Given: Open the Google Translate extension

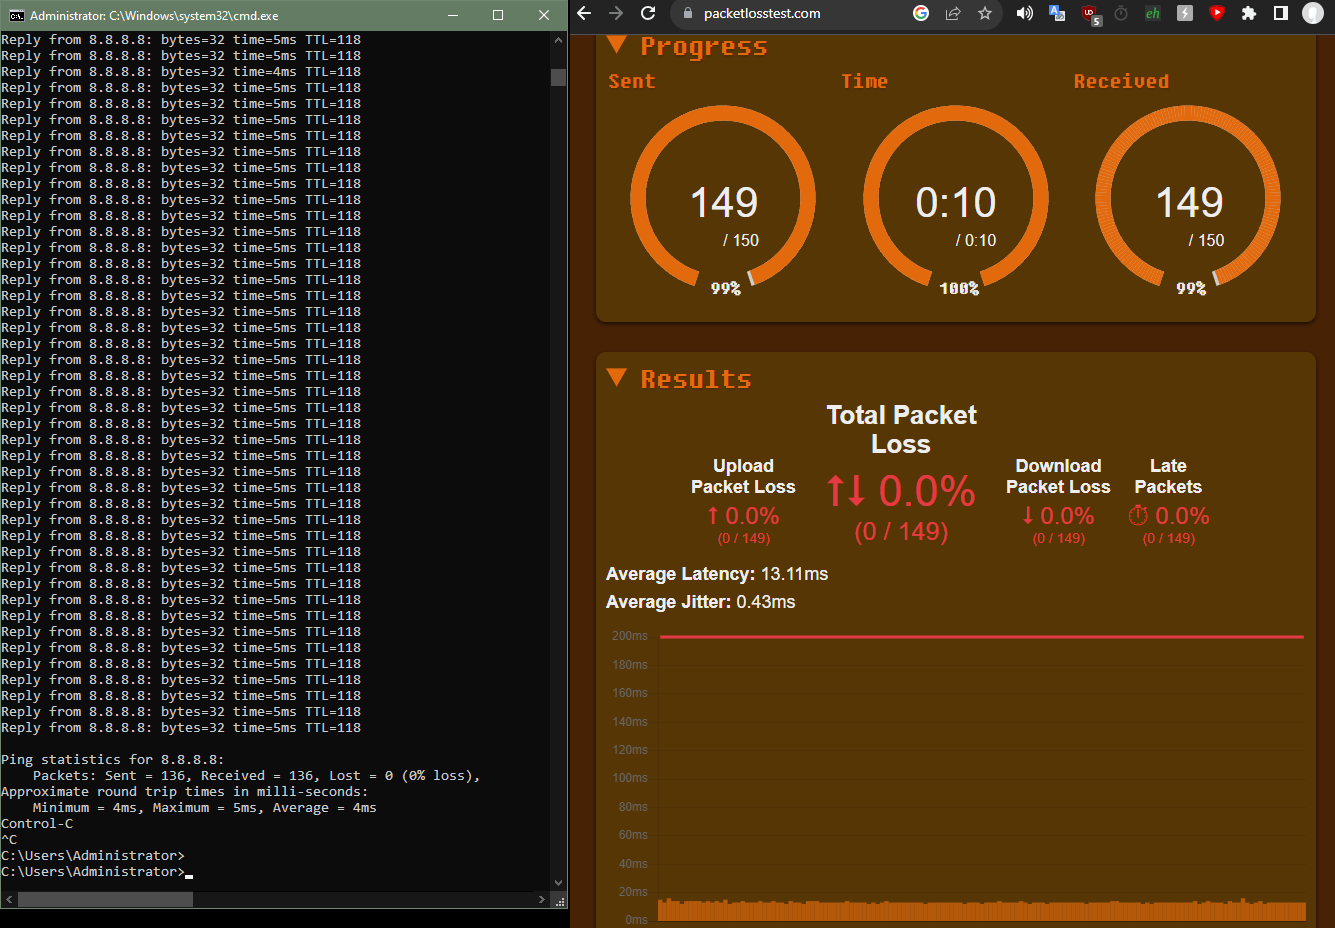Looking at the screenshot, I should point(1057,13).
